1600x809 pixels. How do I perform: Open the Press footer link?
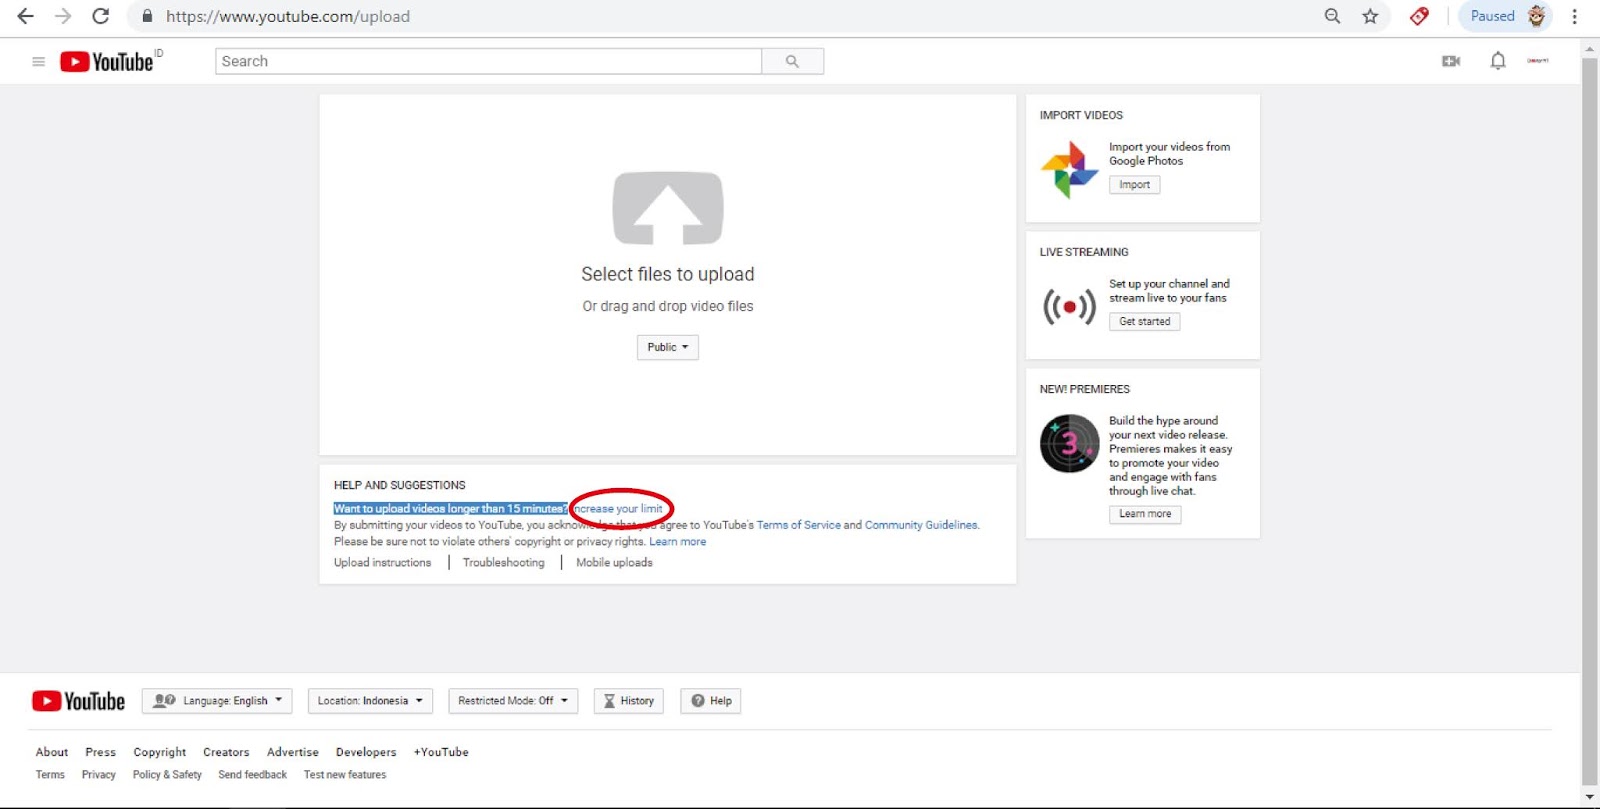101,752
